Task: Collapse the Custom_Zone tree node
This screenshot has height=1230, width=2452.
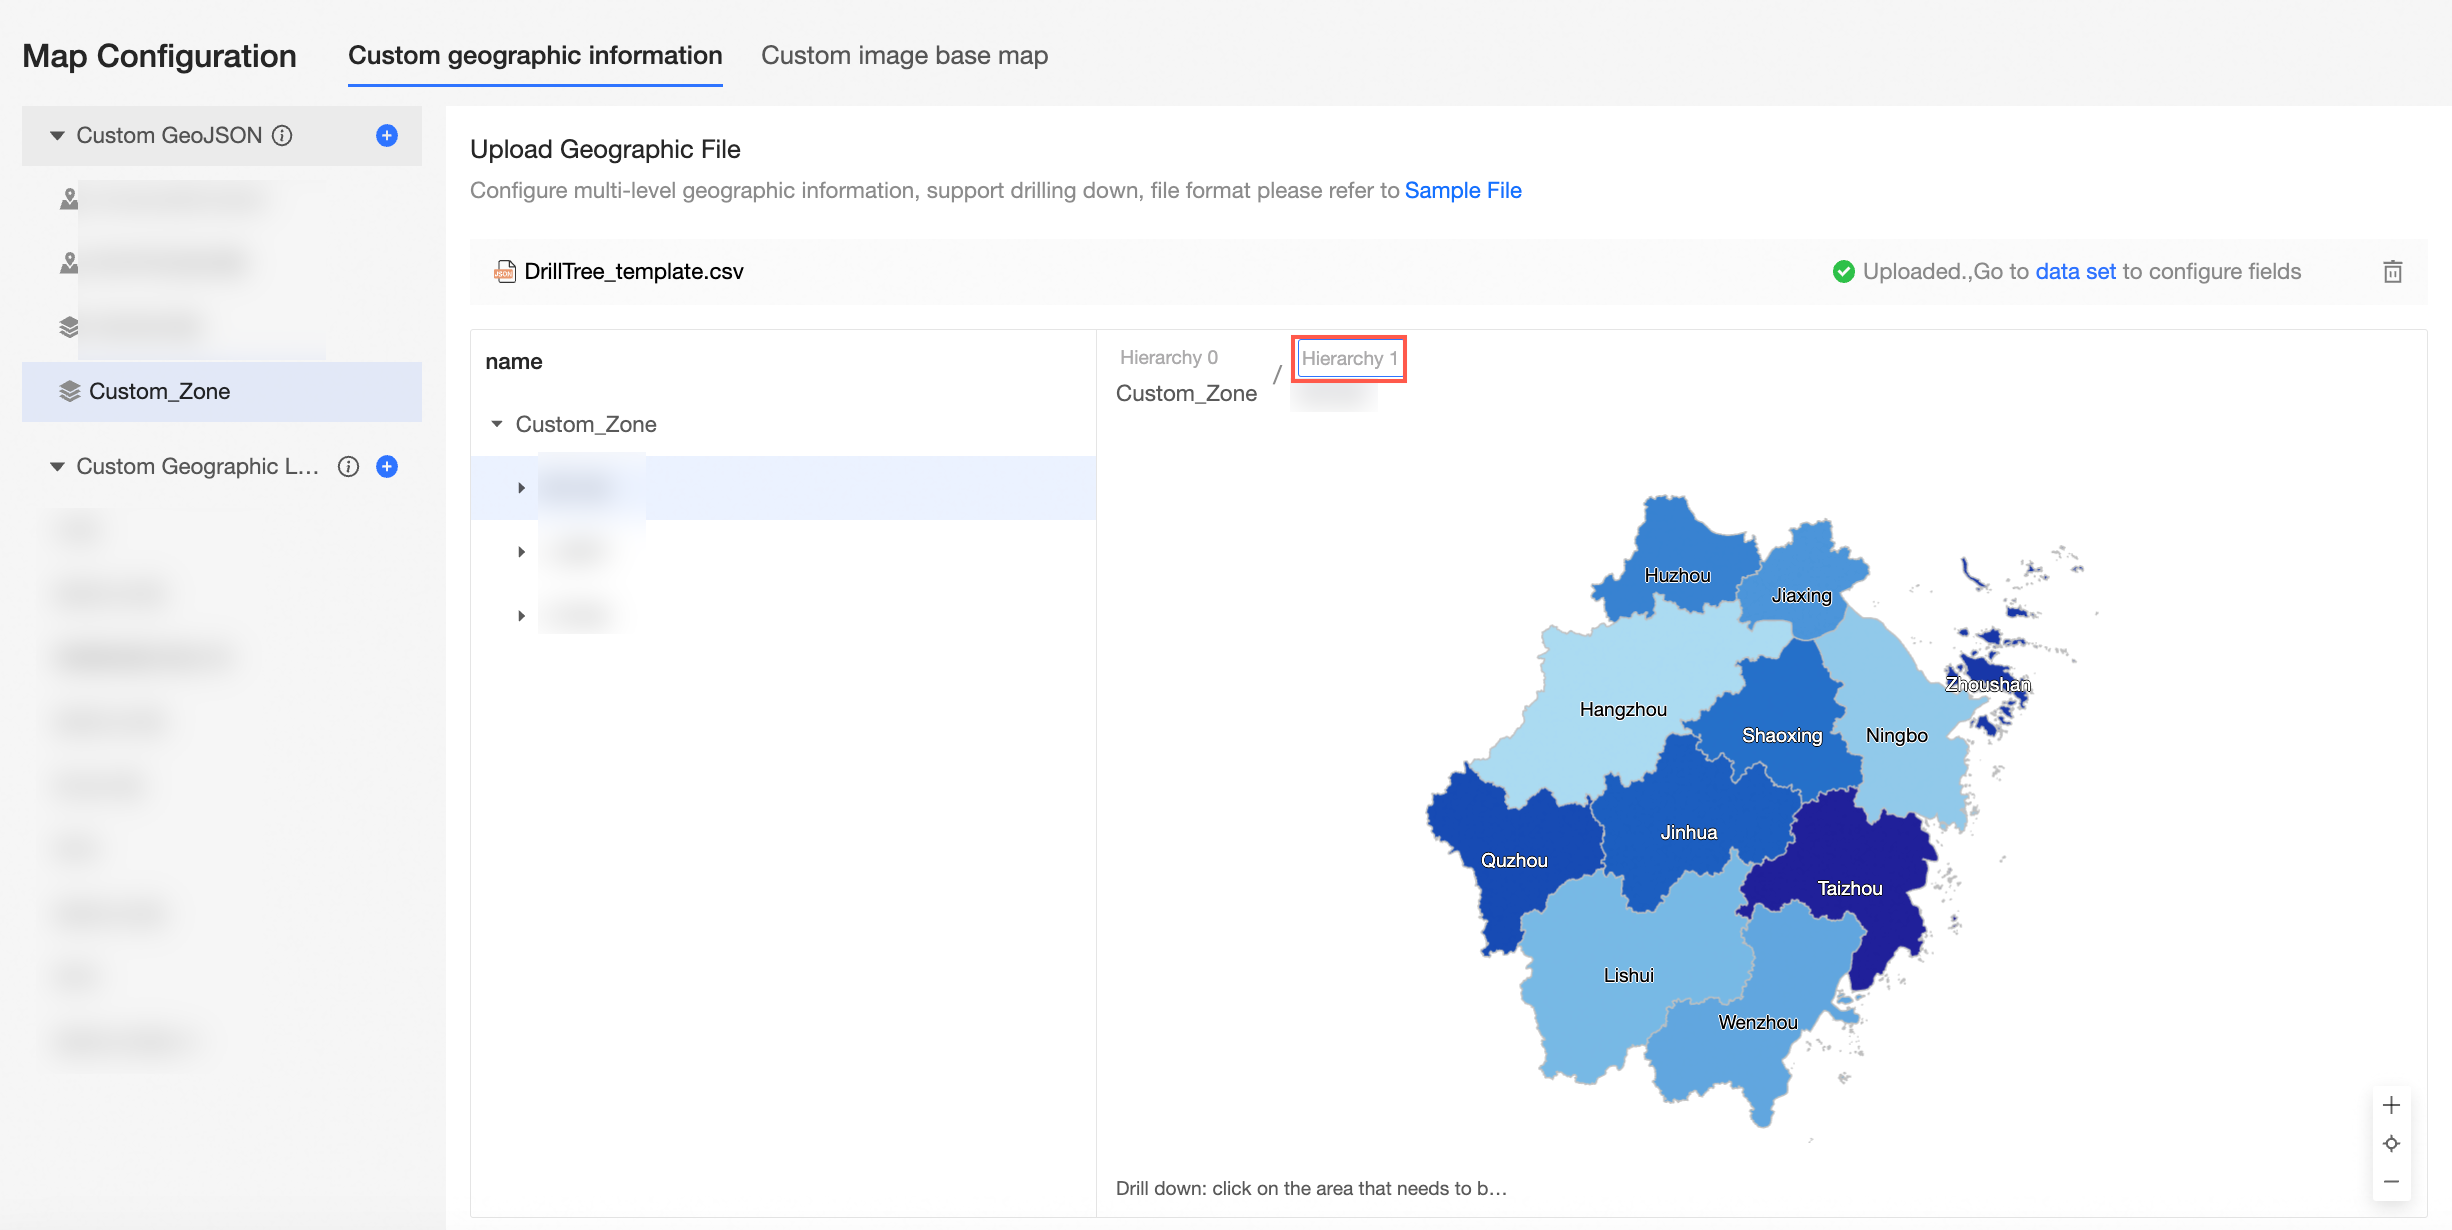Action: (x=497, y=424)
